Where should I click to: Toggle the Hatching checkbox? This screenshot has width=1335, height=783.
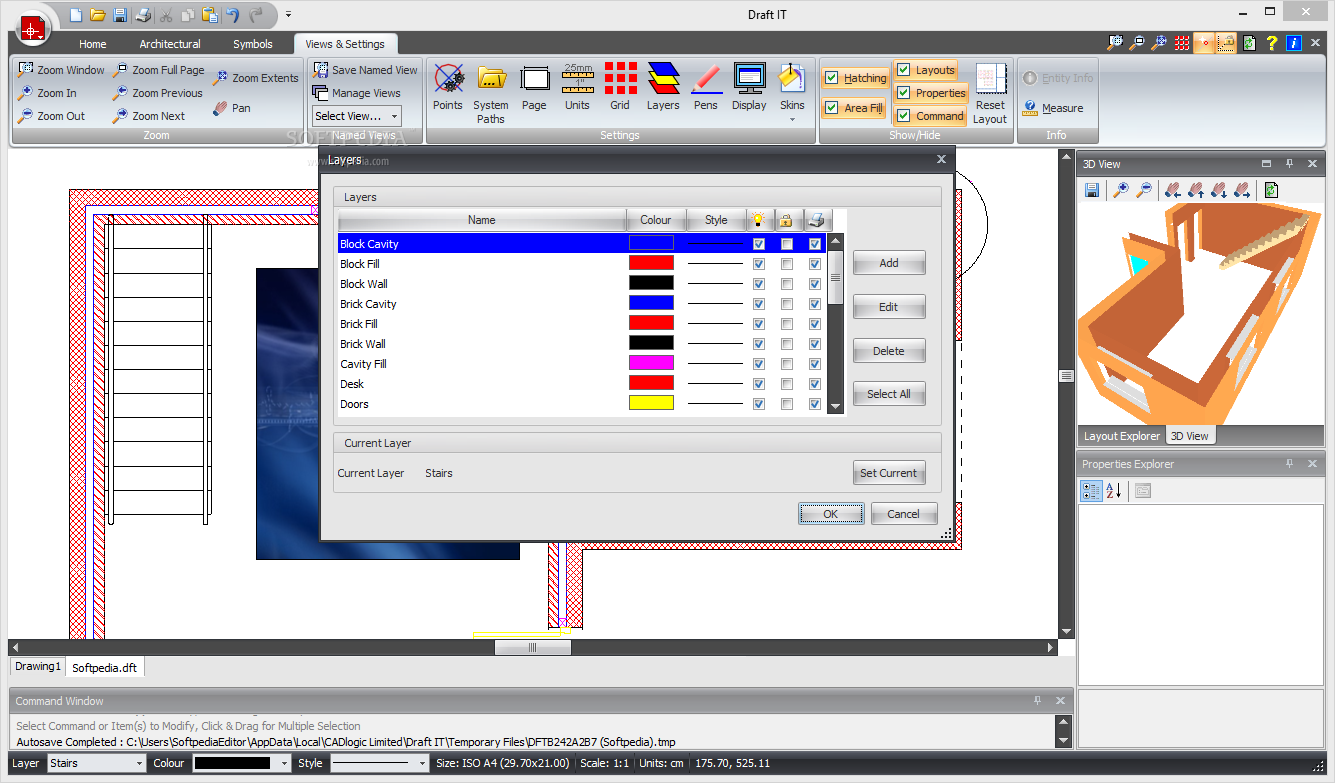(831, 78)
